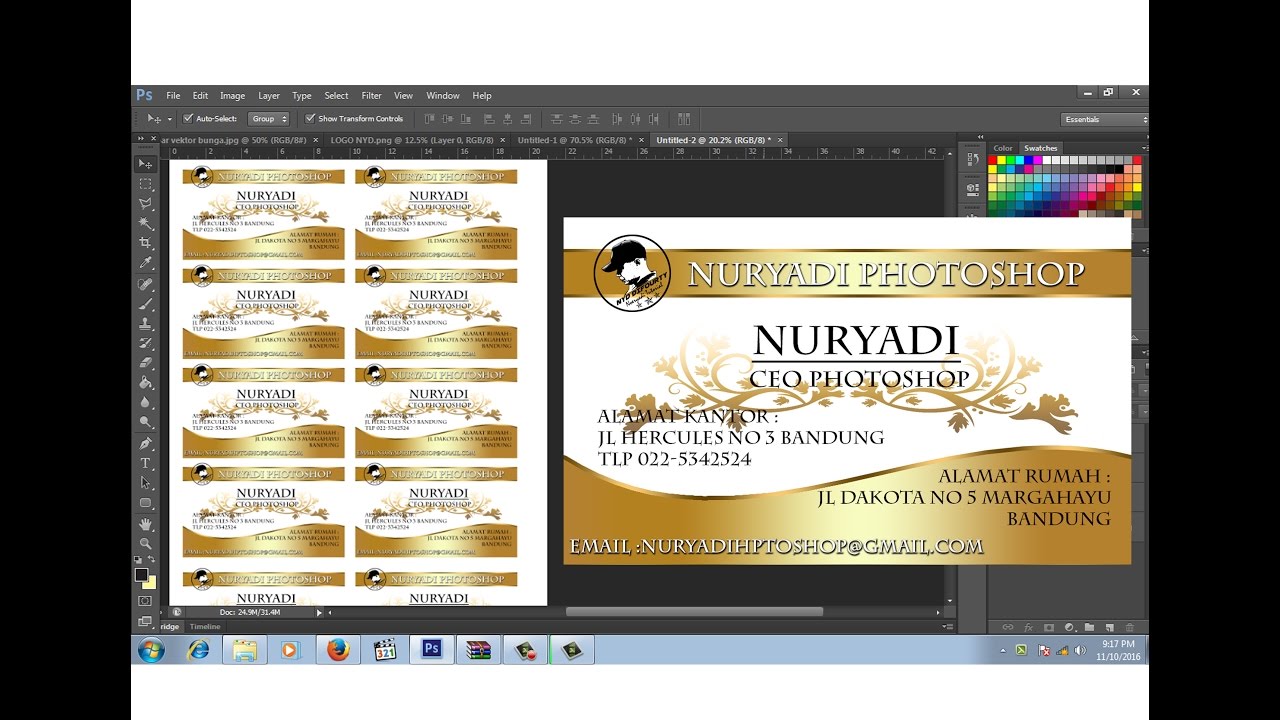Select the Blur tool
Screen dimensions: 1280x720
(x=146, y=403)
